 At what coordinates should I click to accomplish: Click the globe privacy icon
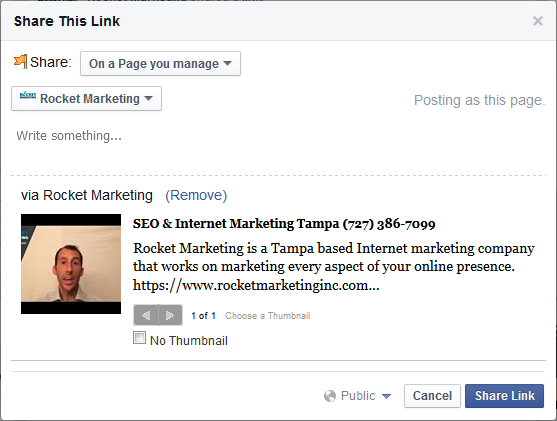point(330,396)
